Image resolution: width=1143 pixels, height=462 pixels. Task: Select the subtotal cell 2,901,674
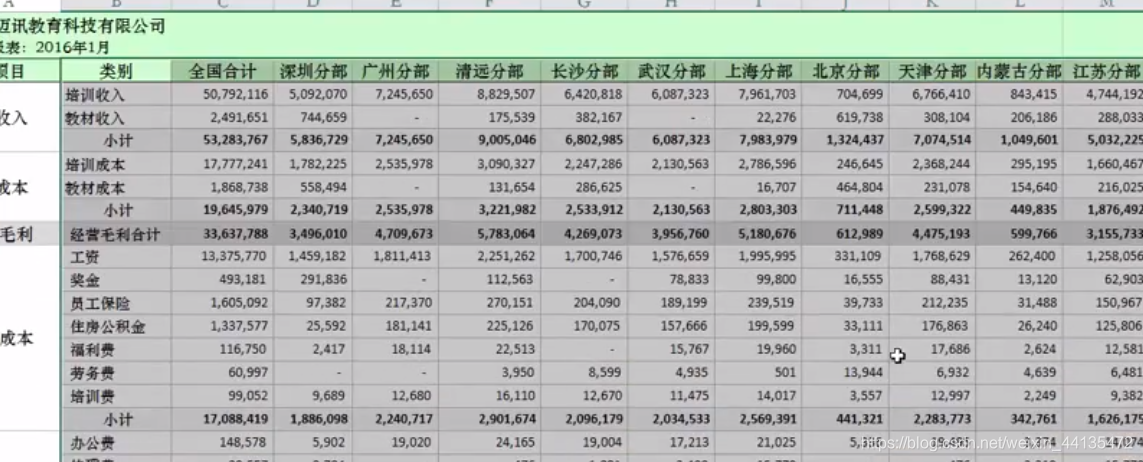coord(489,420)
